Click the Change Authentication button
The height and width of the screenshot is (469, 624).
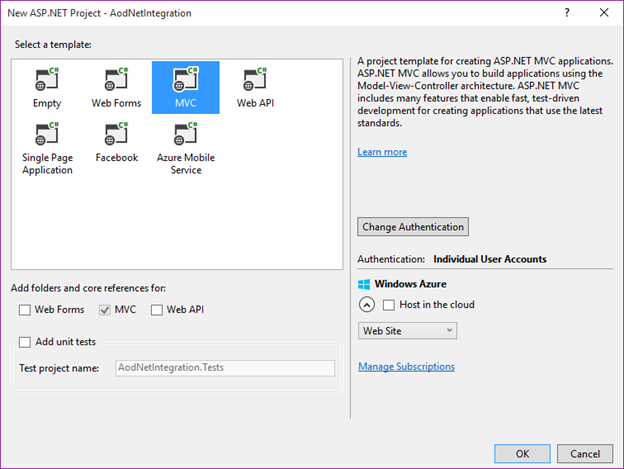click(413, 227)
